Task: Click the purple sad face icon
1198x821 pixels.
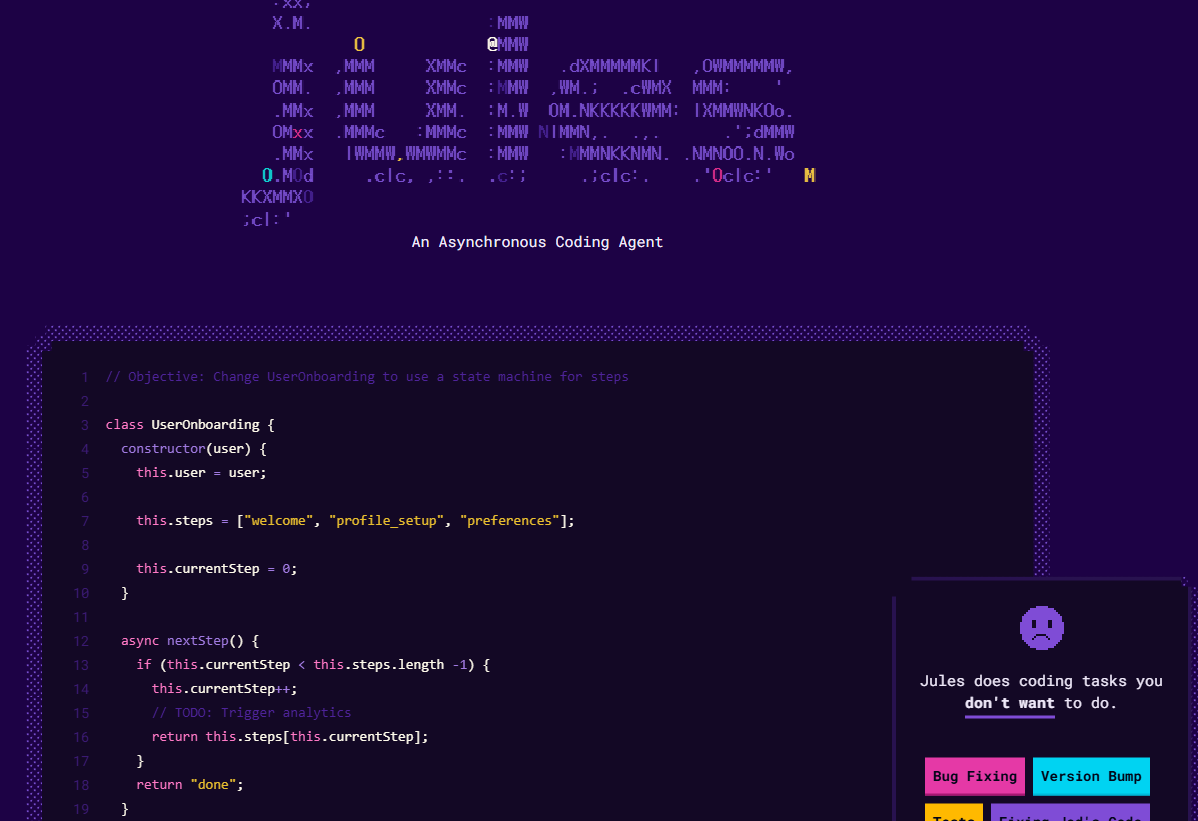Action: point(1041,628)
